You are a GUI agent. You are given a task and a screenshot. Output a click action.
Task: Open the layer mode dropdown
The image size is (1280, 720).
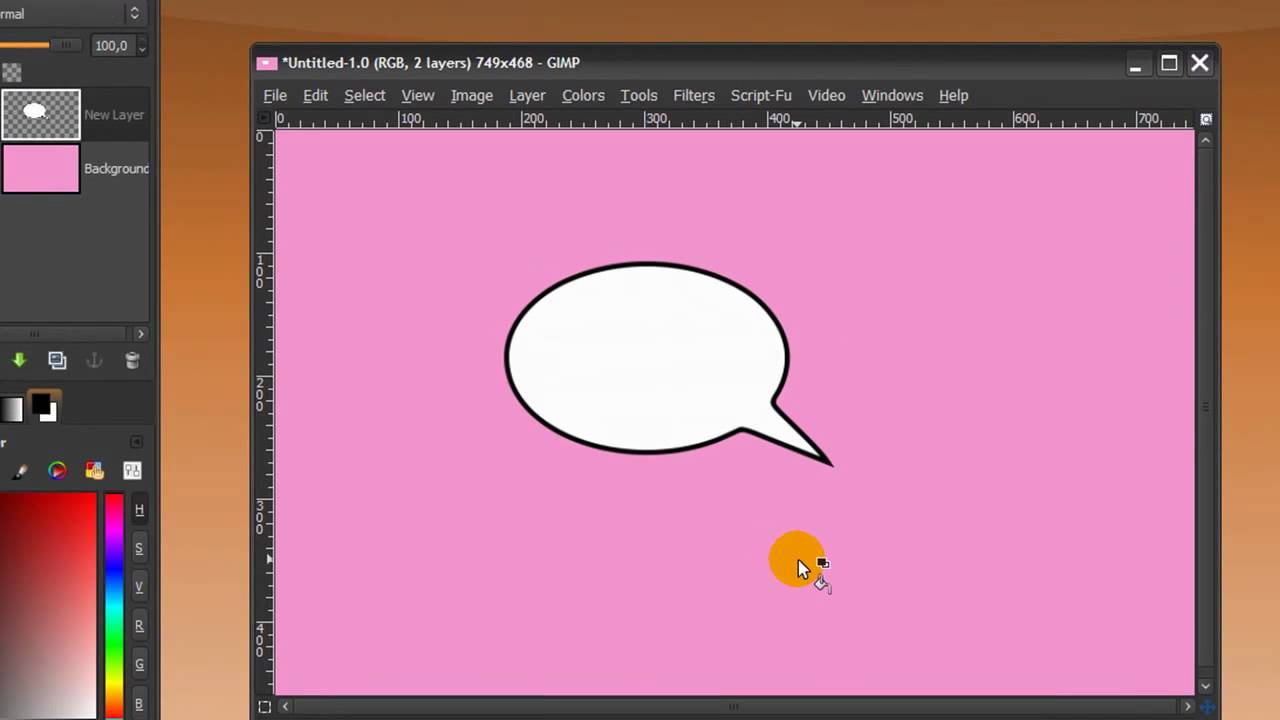(x=72, y=14)
